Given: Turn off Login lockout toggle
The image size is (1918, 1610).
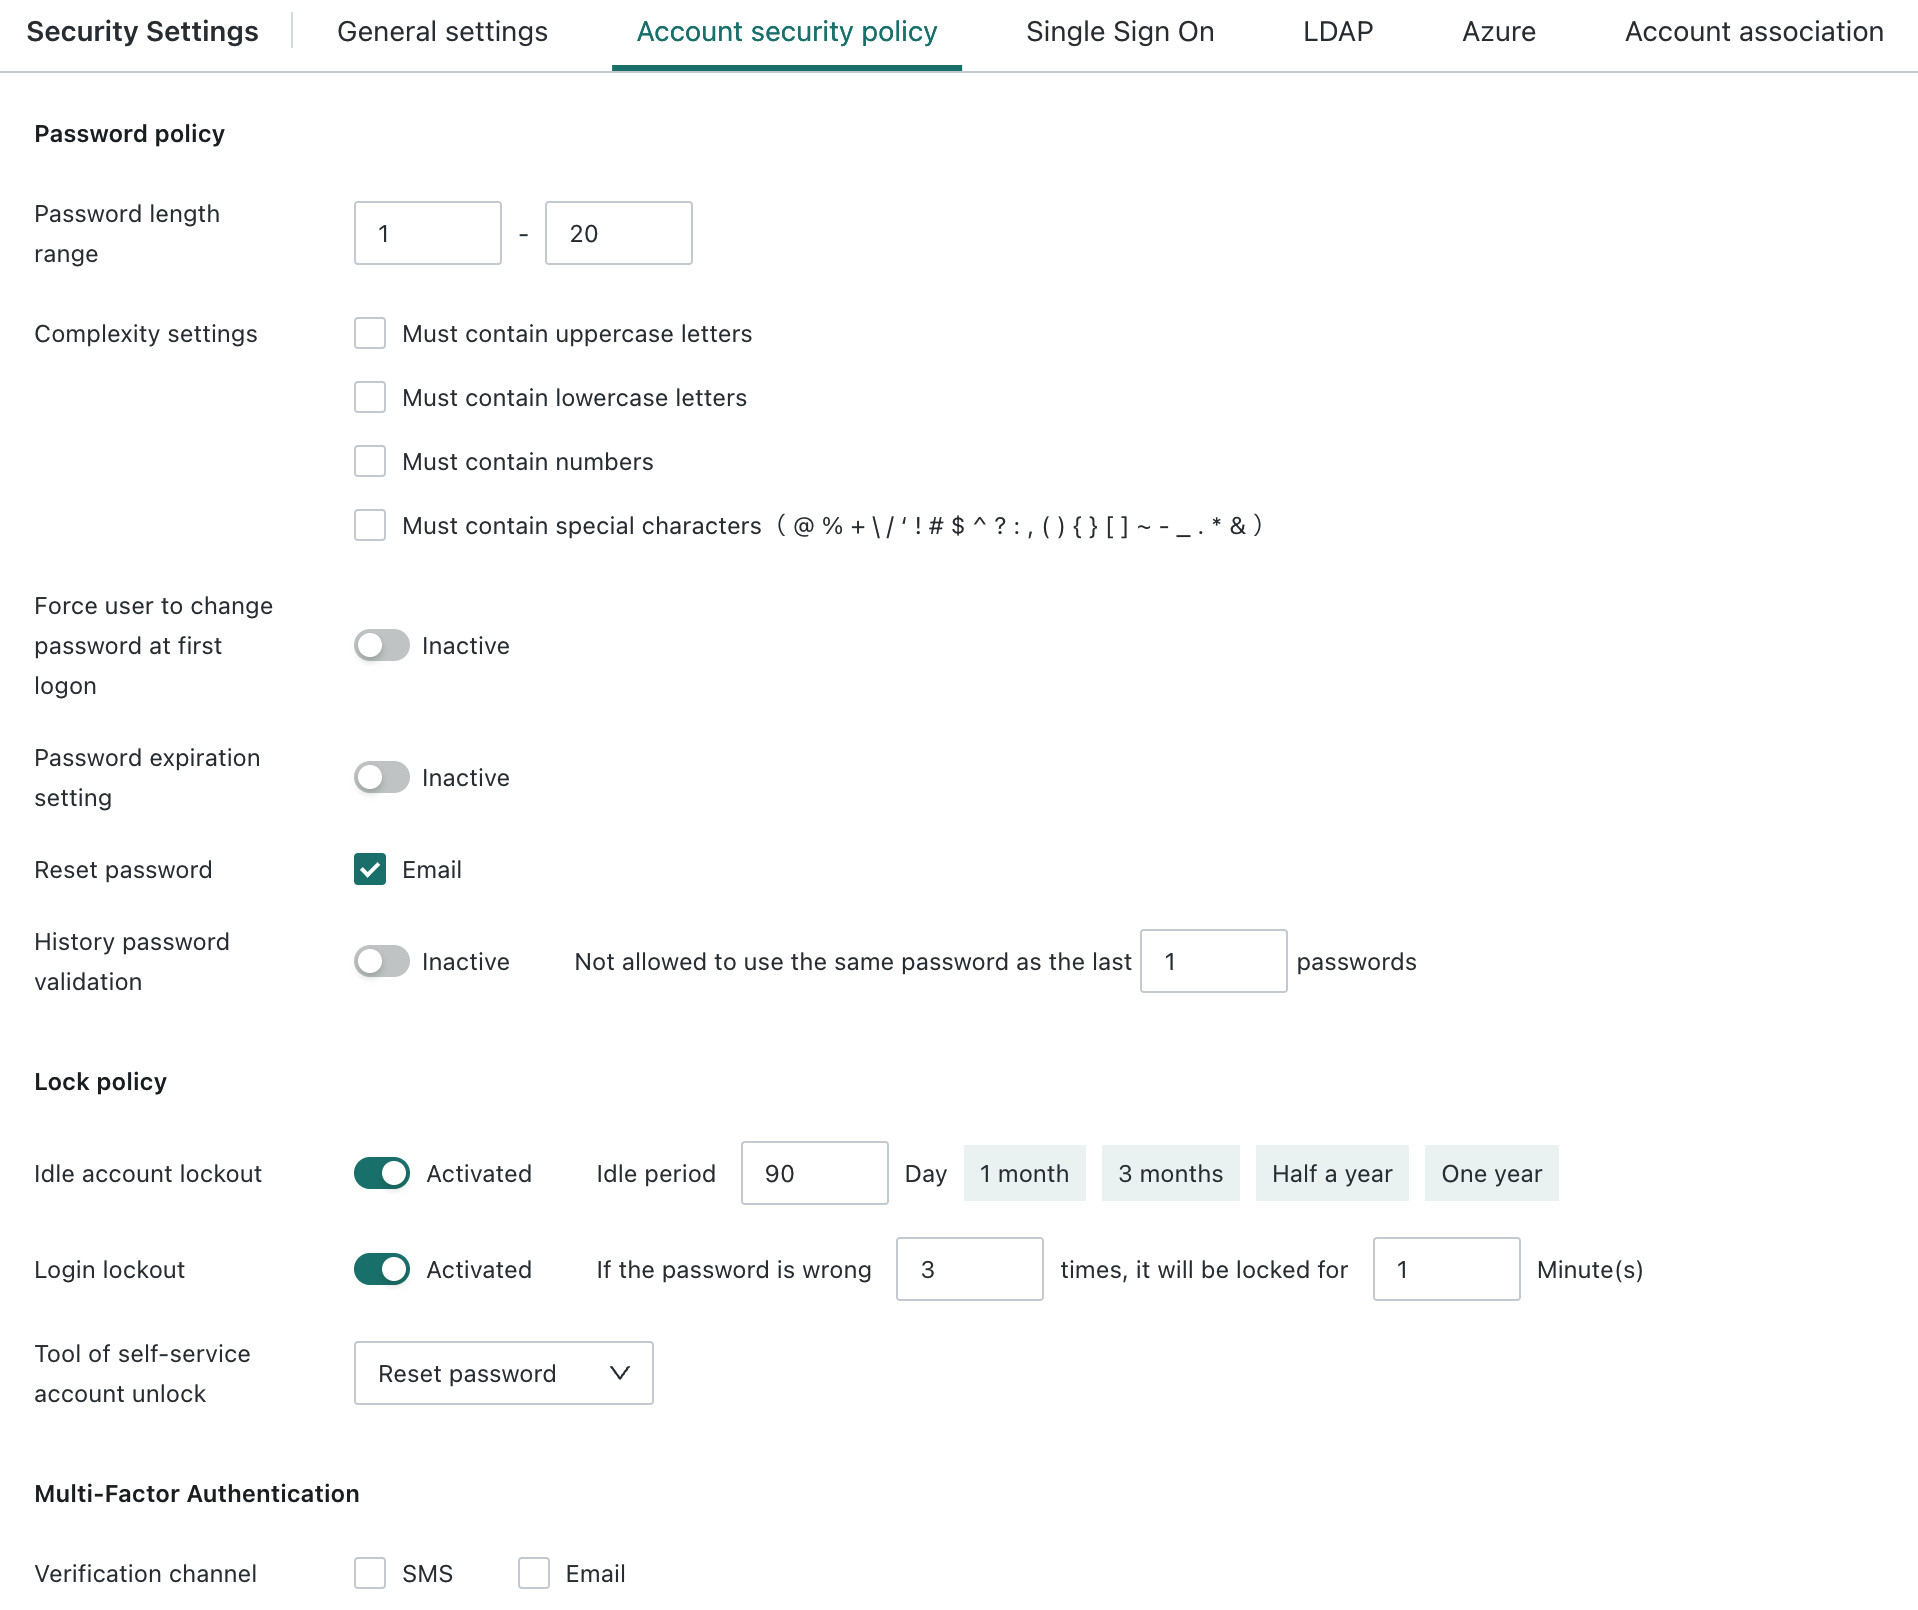Looking at the screenshot, I should [382, 1269].
